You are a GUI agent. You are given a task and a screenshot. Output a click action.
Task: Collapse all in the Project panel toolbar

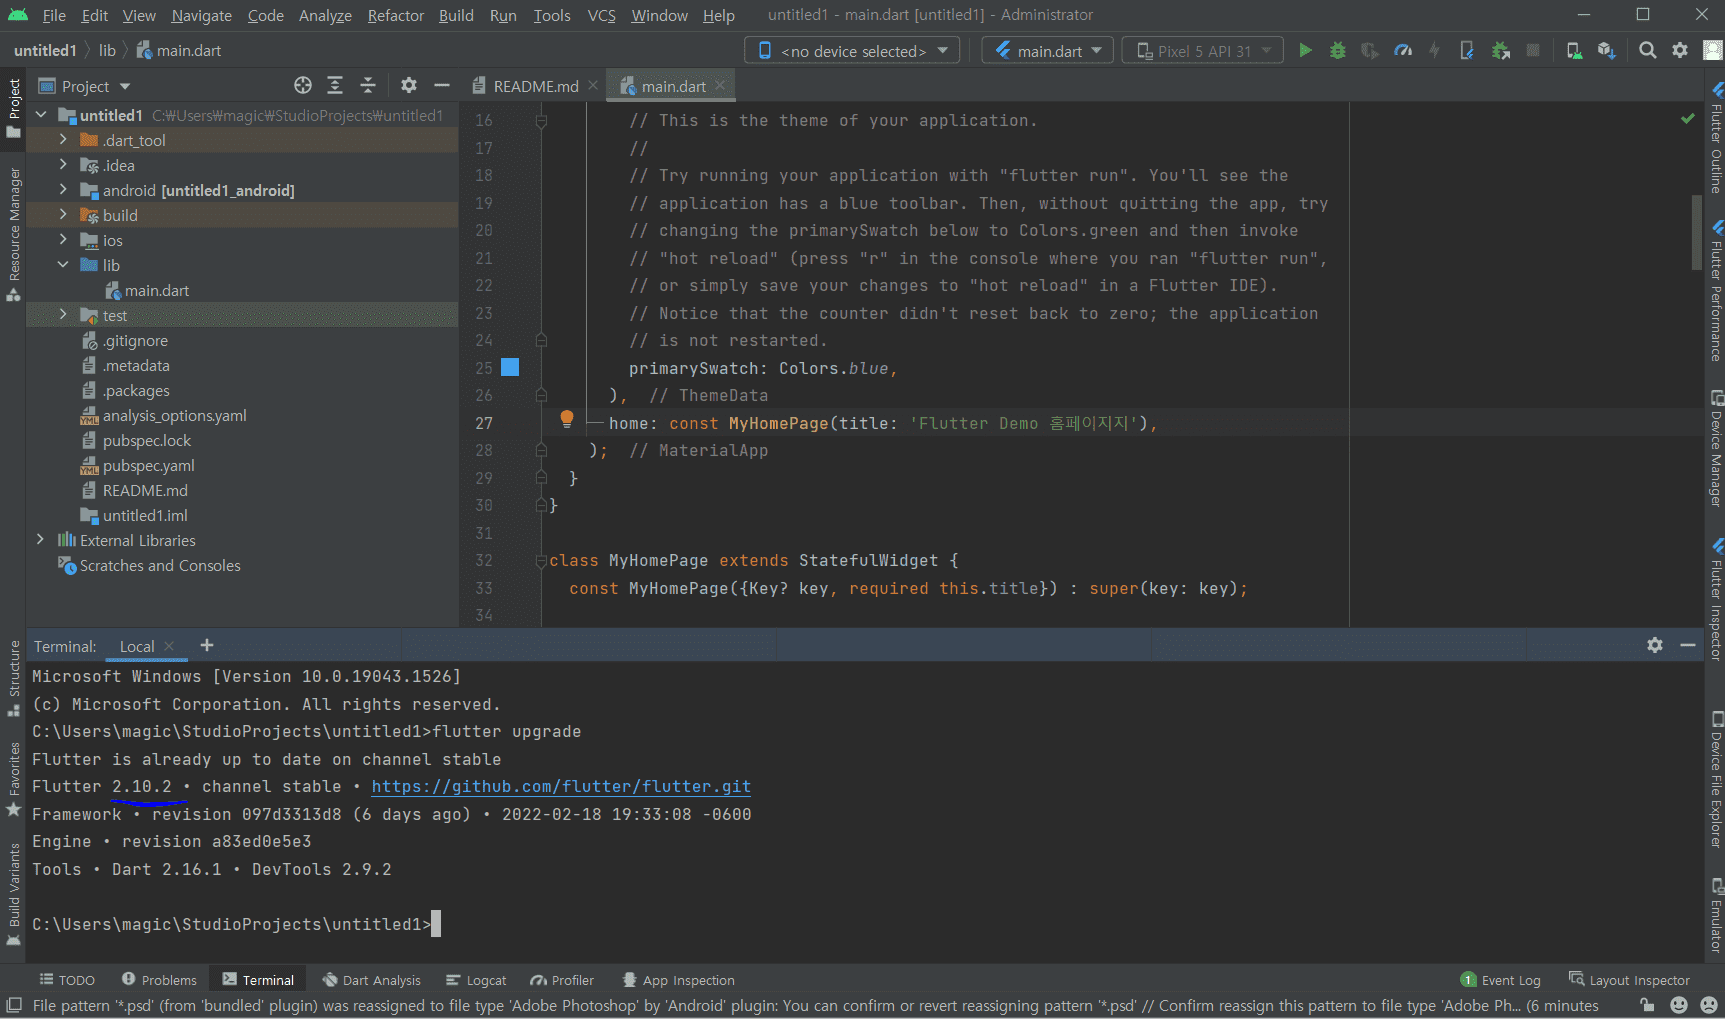point(368,86)
